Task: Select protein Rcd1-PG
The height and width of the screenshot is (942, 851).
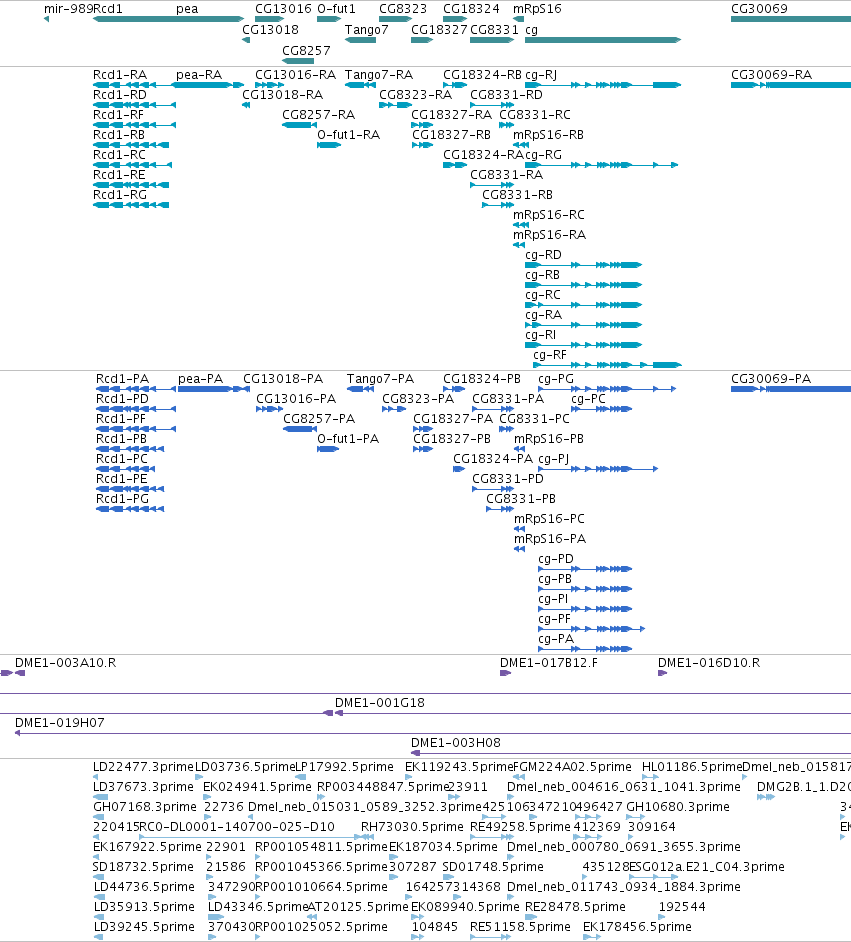Action: tap(122, 499)
